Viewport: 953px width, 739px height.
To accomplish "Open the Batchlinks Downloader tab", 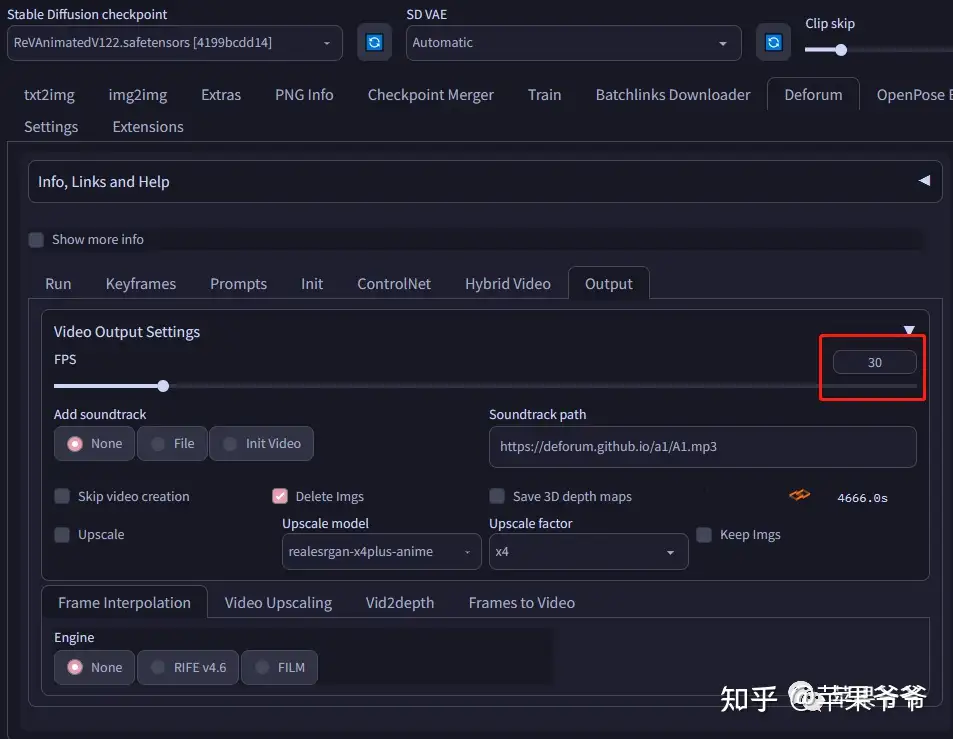I will pos(673,95).
